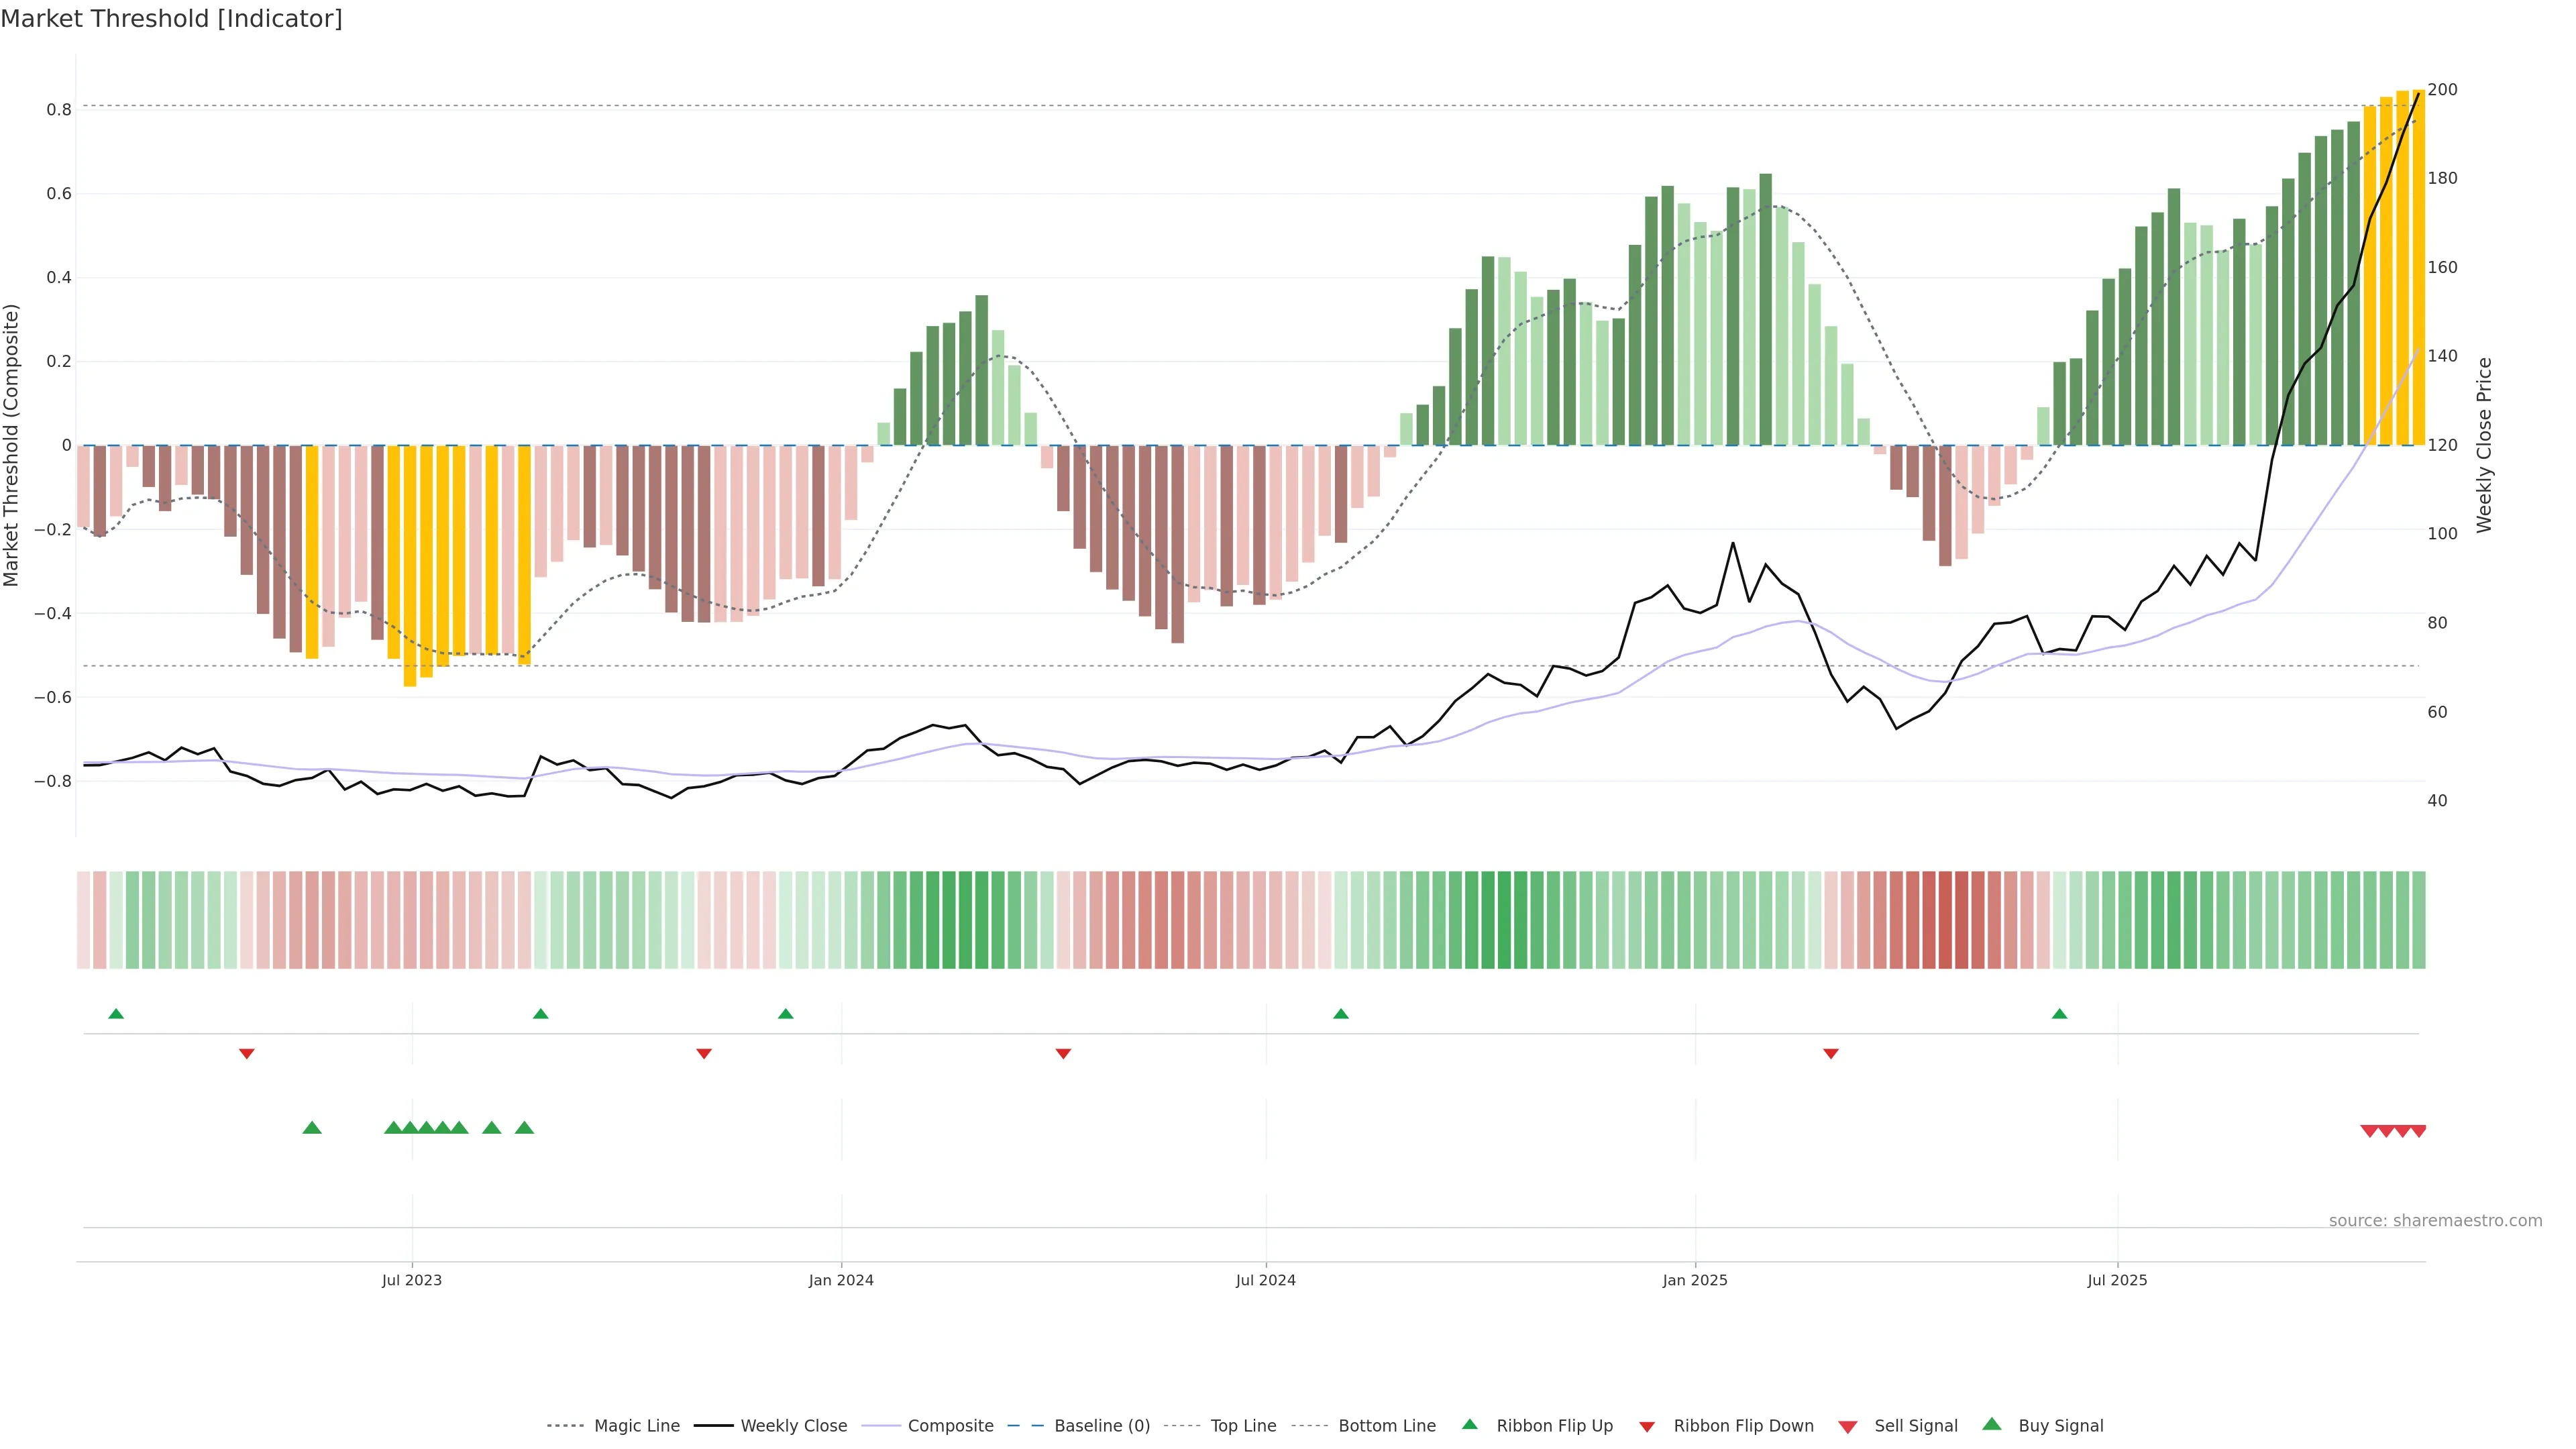The image size is (2576, 1449).
Task: Click the Ribbon Flip Up marker after Jul 2024
Action: (x=1341, y=1014)
